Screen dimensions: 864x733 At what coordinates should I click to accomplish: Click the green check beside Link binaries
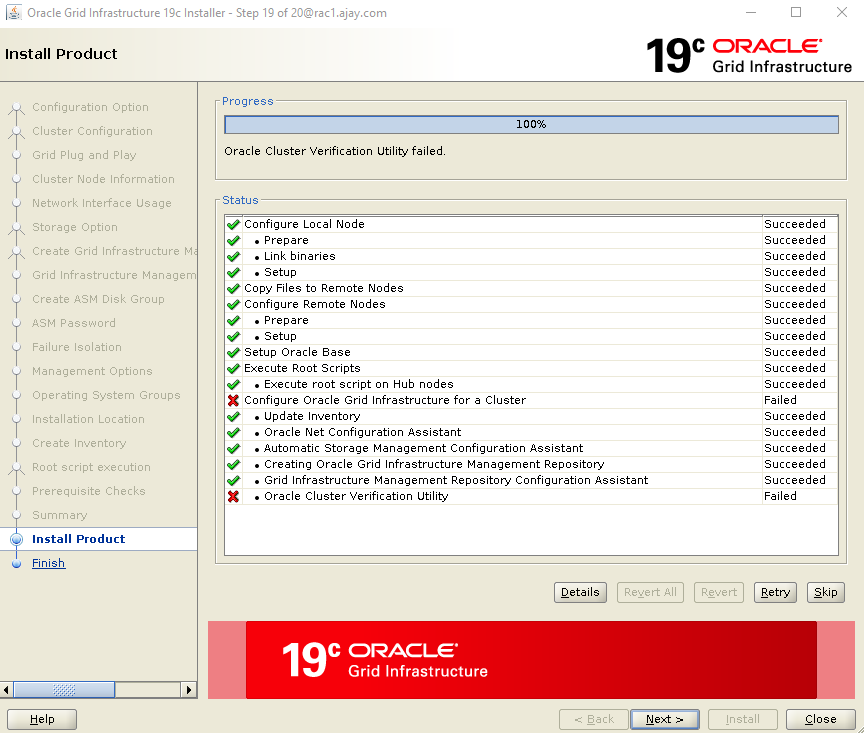click(x=233, y=256)
